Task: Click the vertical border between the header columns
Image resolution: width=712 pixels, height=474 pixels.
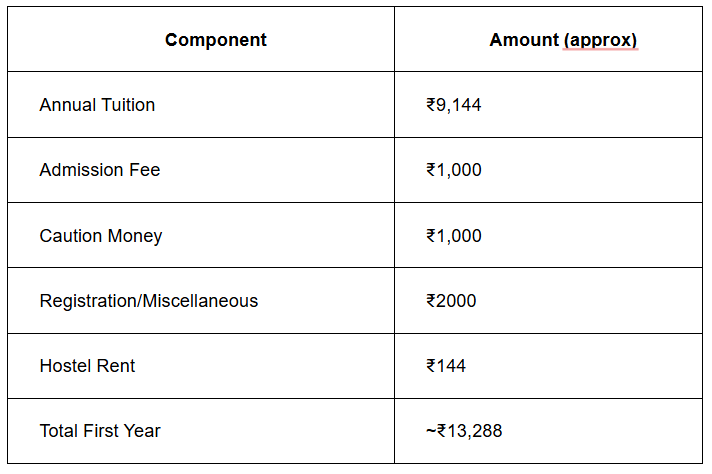Action: [x=394, y=40]
